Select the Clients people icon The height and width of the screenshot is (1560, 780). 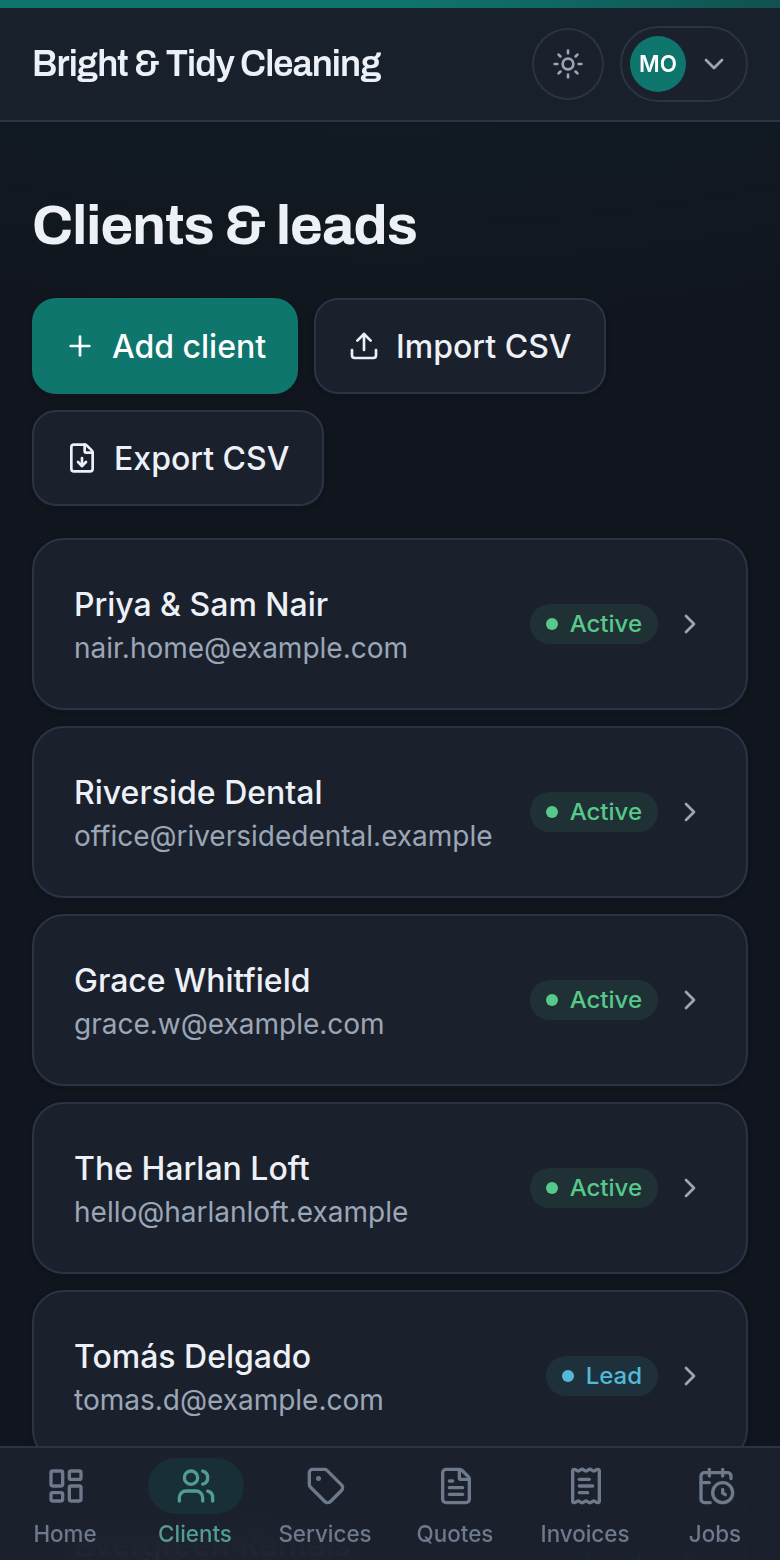(x=195, y=1487)
